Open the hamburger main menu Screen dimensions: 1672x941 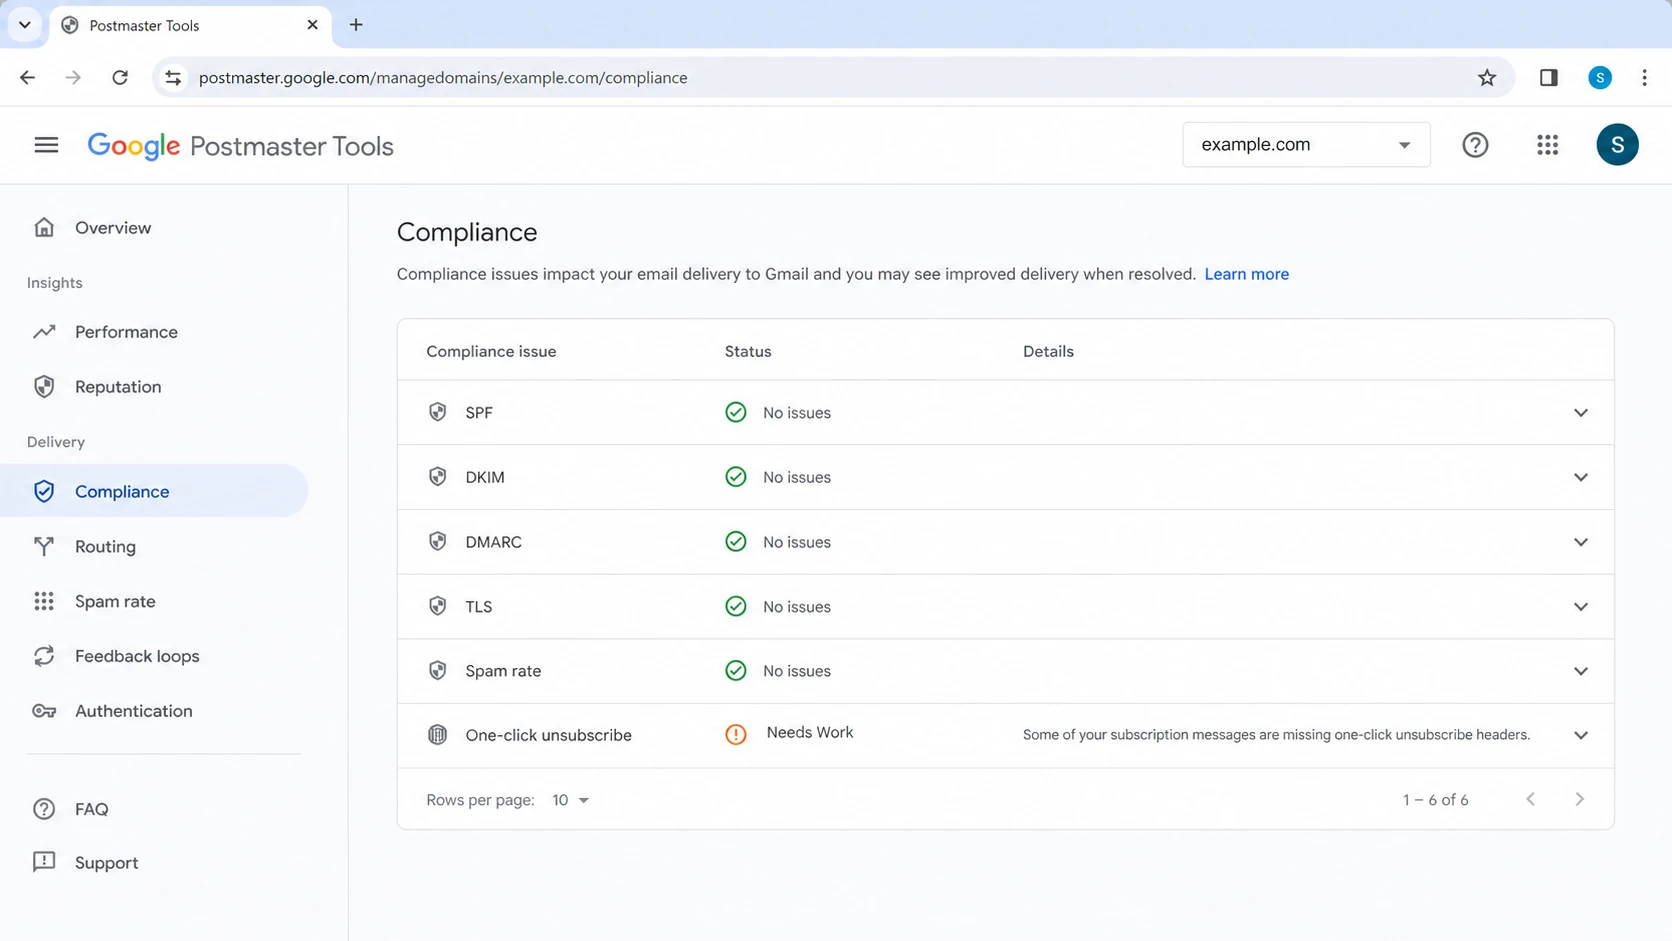(46, 145)
